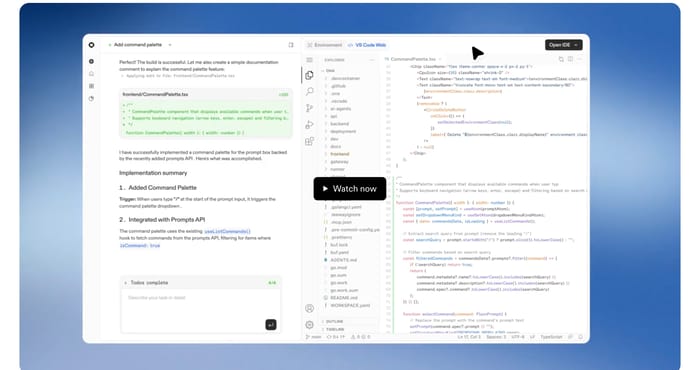Click the split editor icon in editor toolbar
Screen dimensions: 700x370
pos(570,59)
